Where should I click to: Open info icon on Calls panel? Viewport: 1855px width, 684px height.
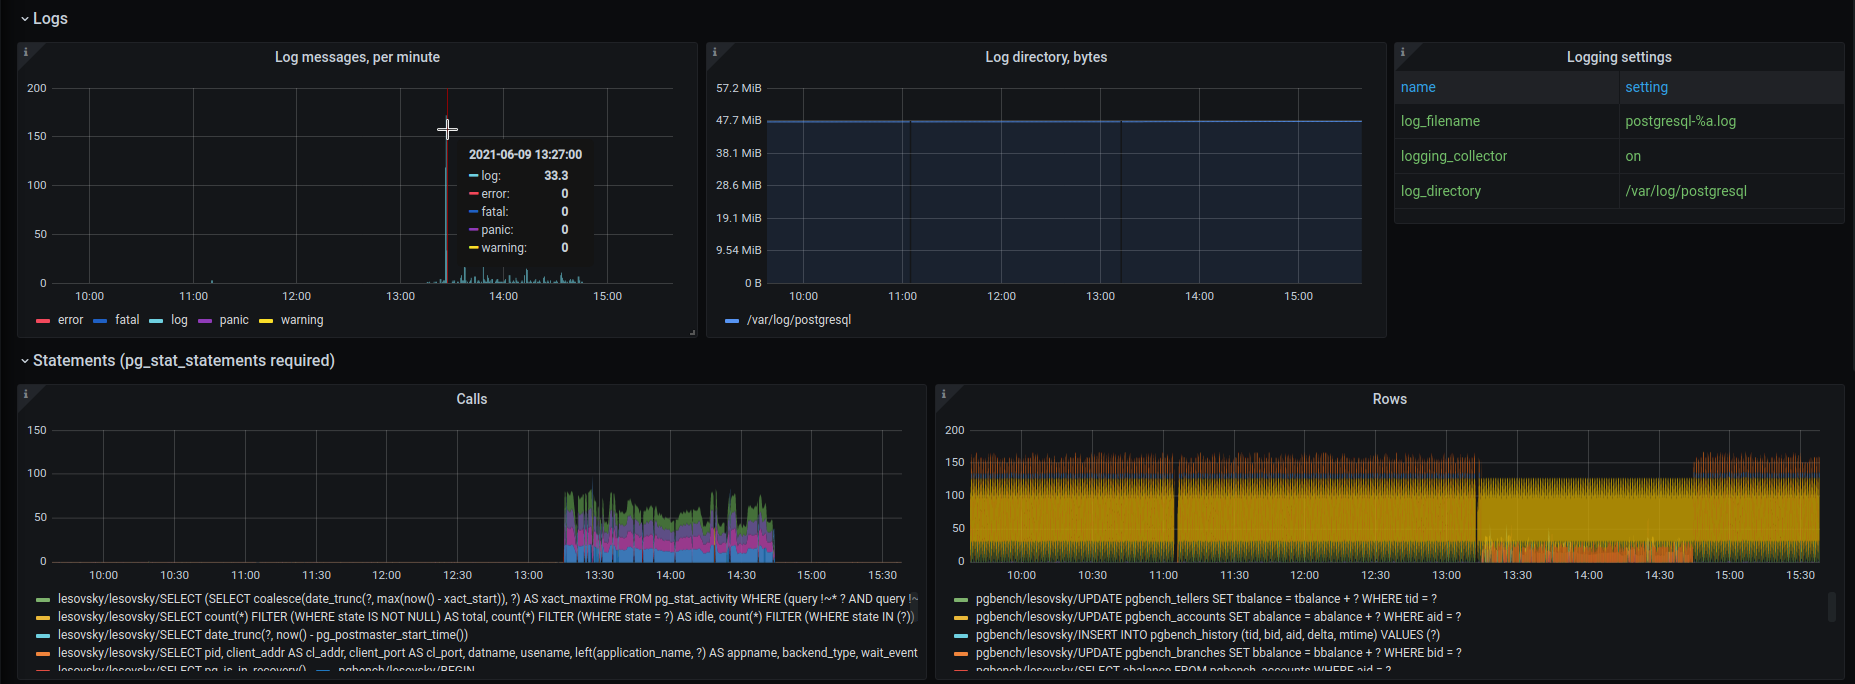(x=26, y=393)
